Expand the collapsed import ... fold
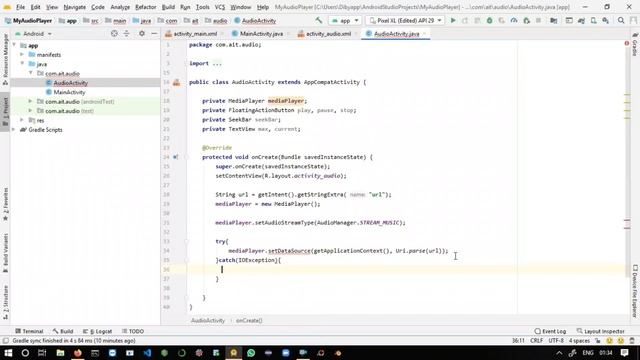The height and width of the screenshot is (360, 640). pyautogui.click(x=217, y=63)
